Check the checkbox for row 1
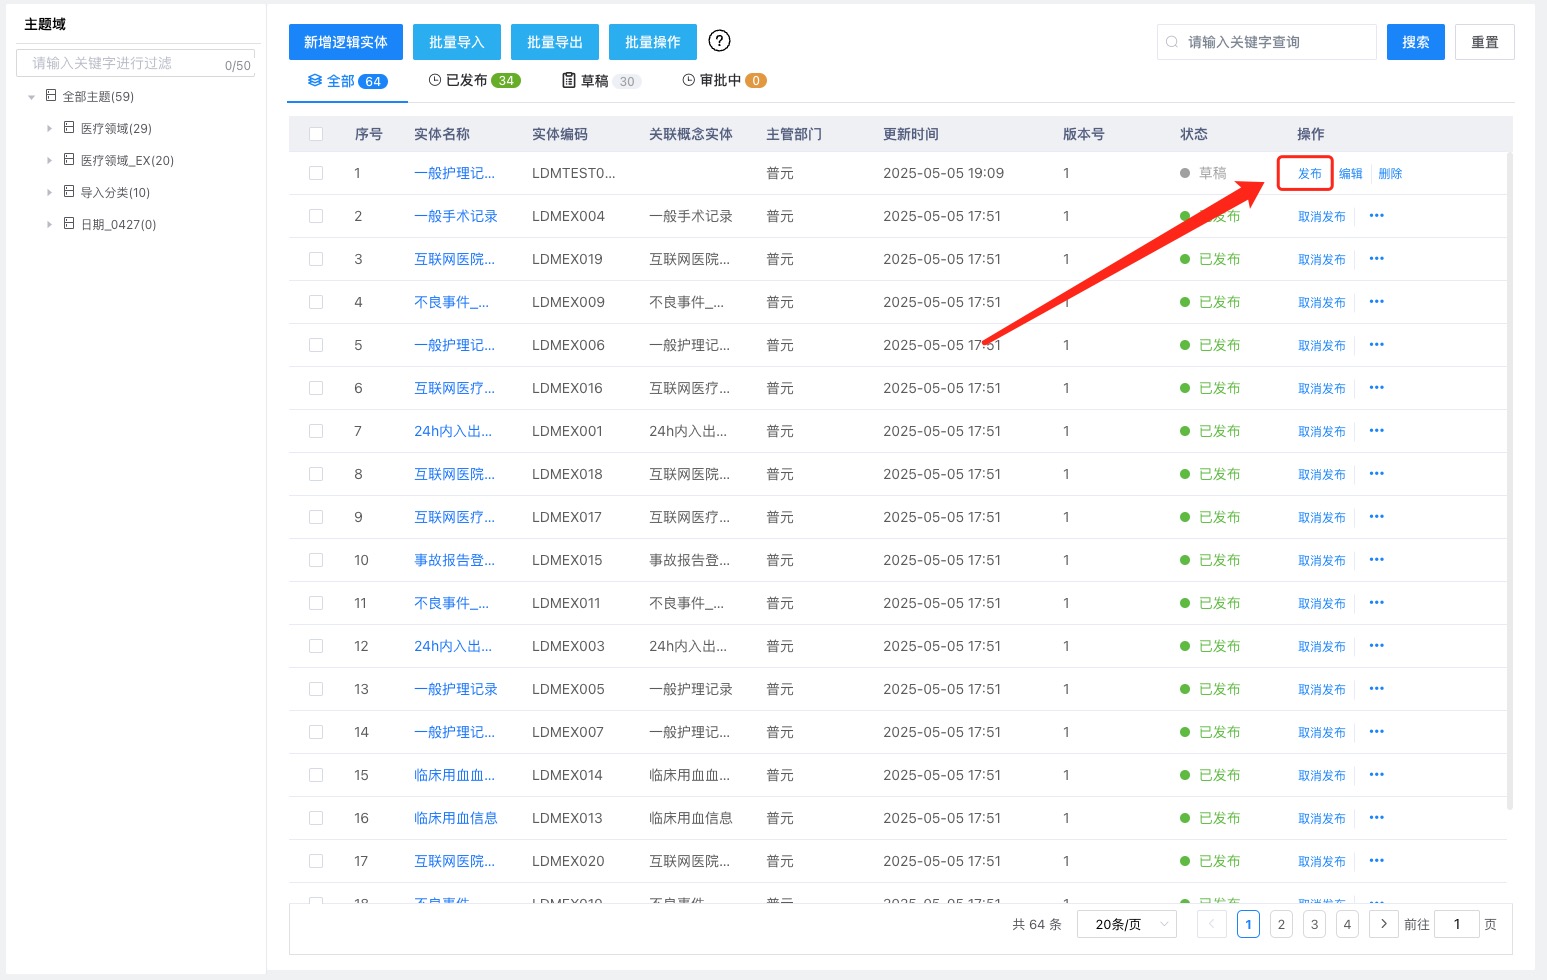This screenshot has height=980, width=1547. [316, 173]
